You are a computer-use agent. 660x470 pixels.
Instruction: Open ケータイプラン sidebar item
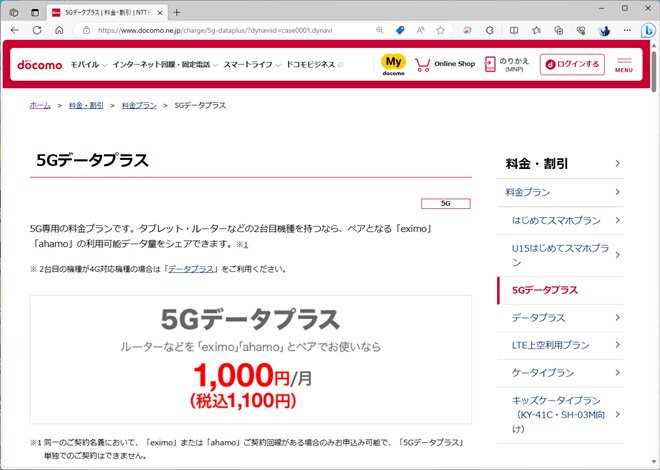[560, 373]
